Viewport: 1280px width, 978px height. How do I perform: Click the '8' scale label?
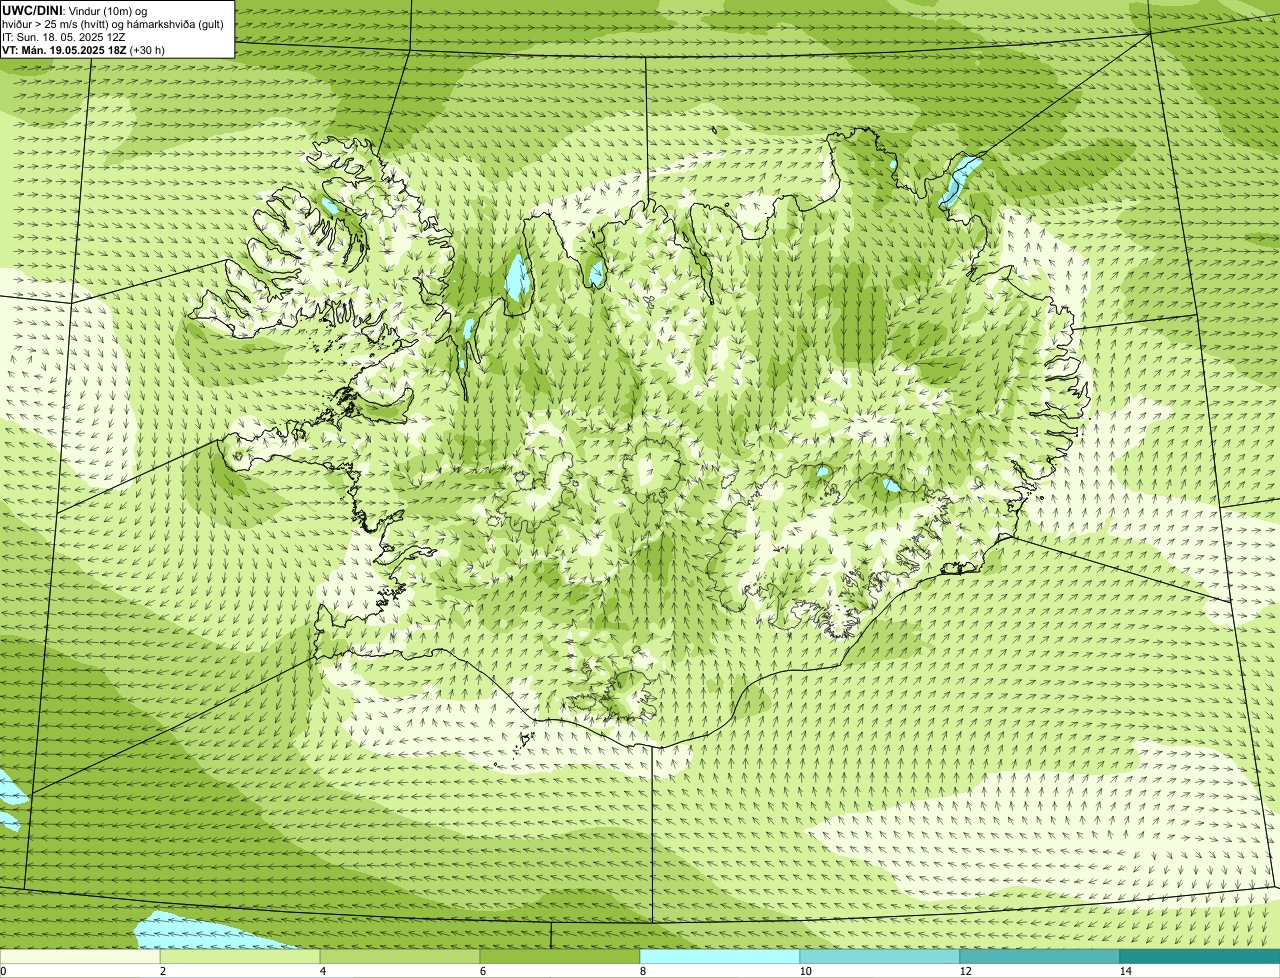pos(642,971)
